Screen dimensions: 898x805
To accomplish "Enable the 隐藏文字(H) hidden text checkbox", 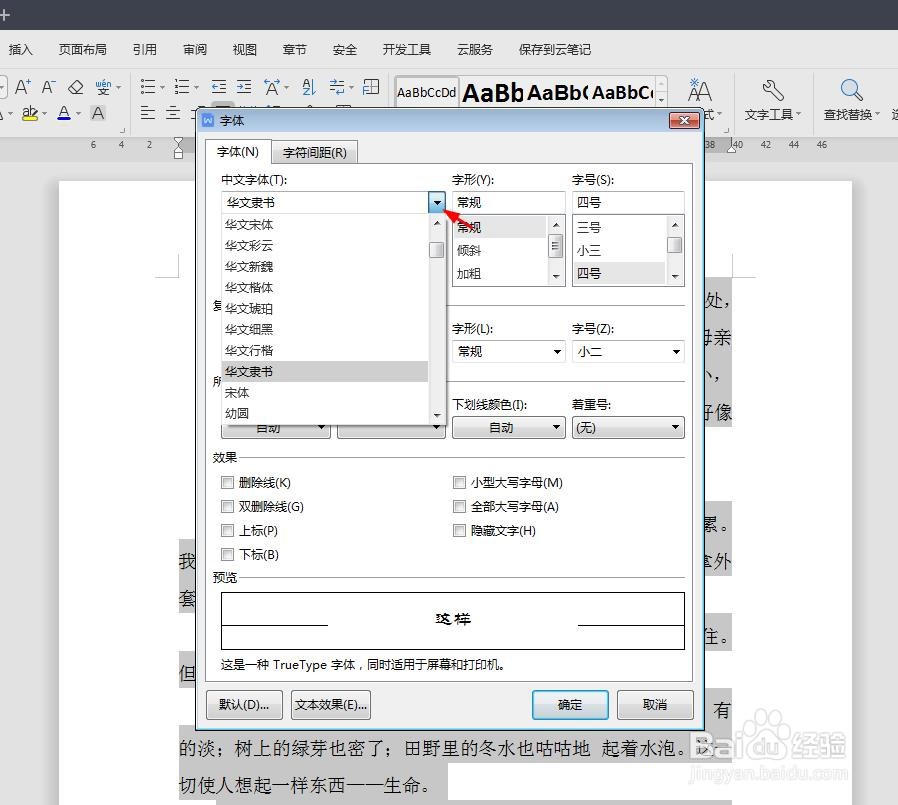I will click(x=459, y=530).
